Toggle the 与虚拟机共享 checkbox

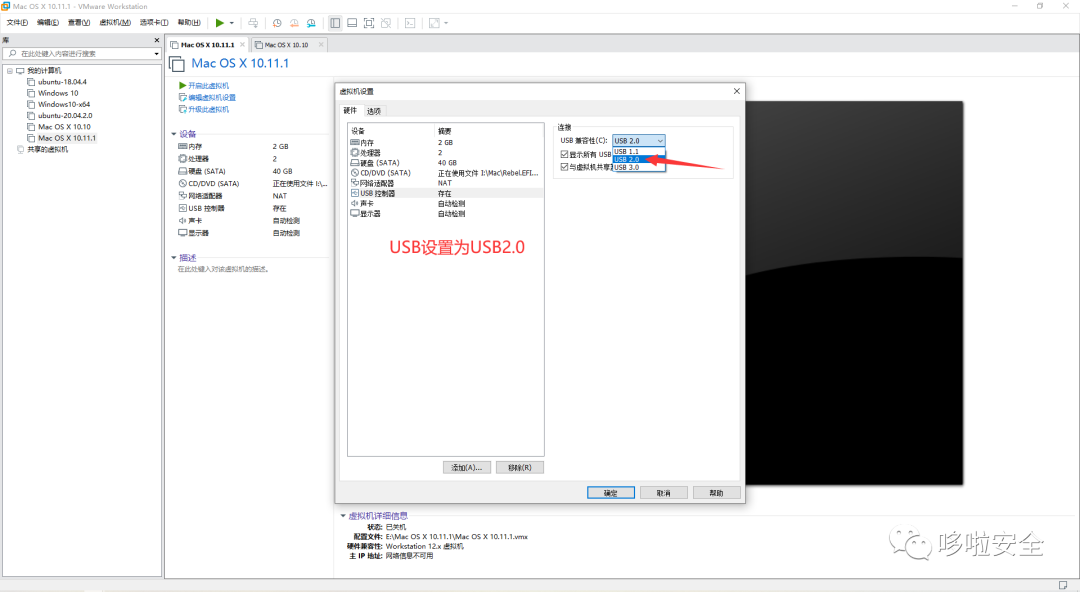pos(565,167)
